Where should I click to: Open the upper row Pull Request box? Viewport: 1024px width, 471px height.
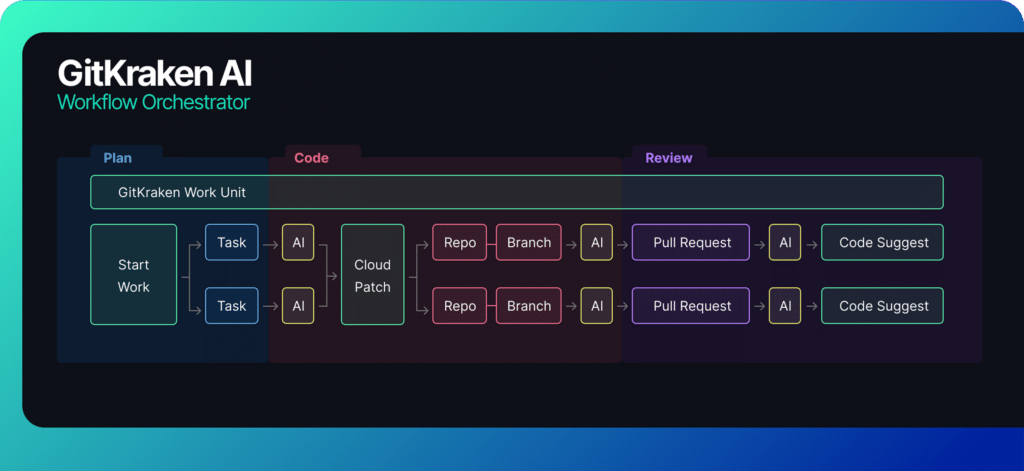[691, 242]
